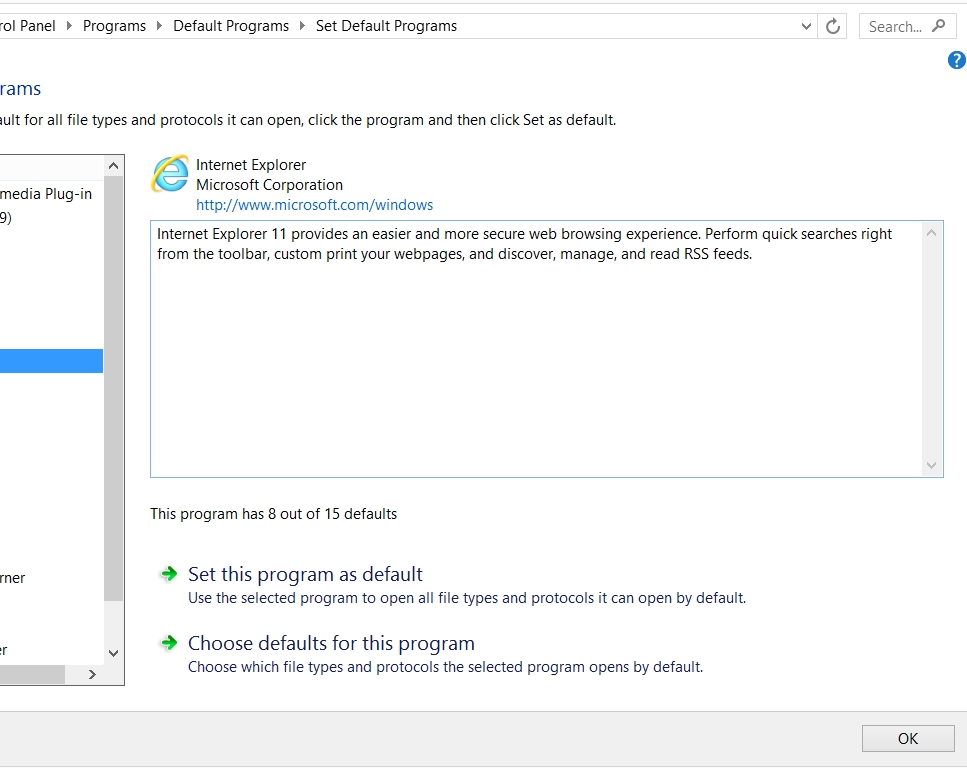967x768 pixels.
Task: Open the address bar history dropdown
Action: point(805,27)
